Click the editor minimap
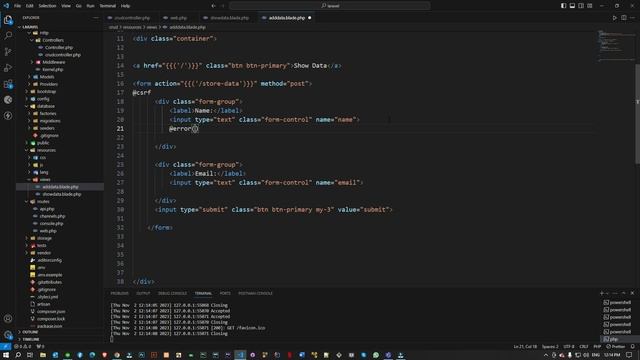 [x=616, y=45]
